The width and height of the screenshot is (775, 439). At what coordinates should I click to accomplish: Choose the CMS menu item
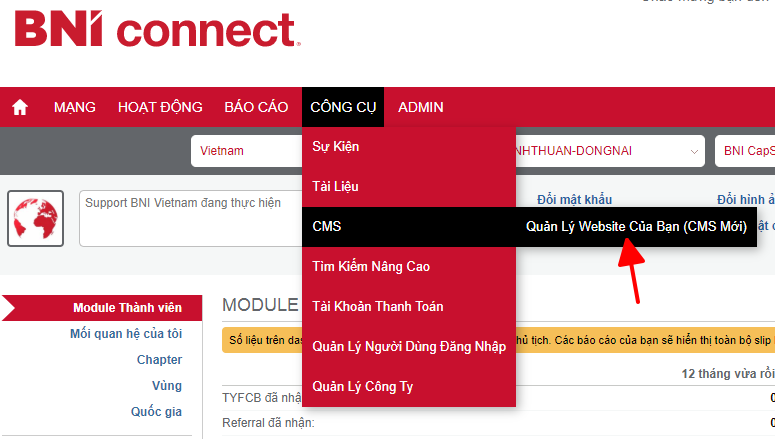click(327, 227)
